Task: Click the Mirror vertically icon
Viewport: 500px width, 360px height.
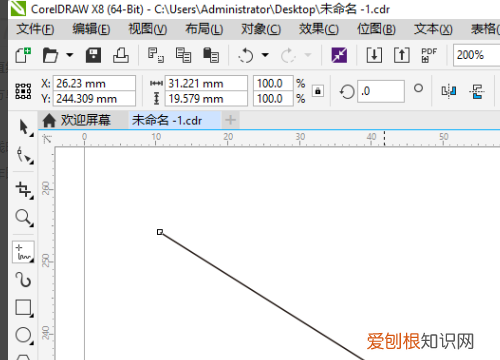Action: tap(477, 91)
